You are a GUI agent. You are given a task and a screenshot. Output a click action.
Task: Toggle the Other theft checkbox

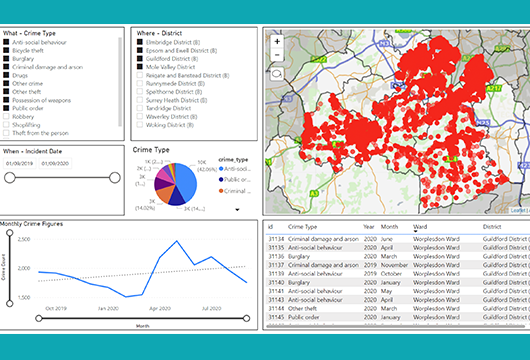pyautogui.click(x=6, y=92)
